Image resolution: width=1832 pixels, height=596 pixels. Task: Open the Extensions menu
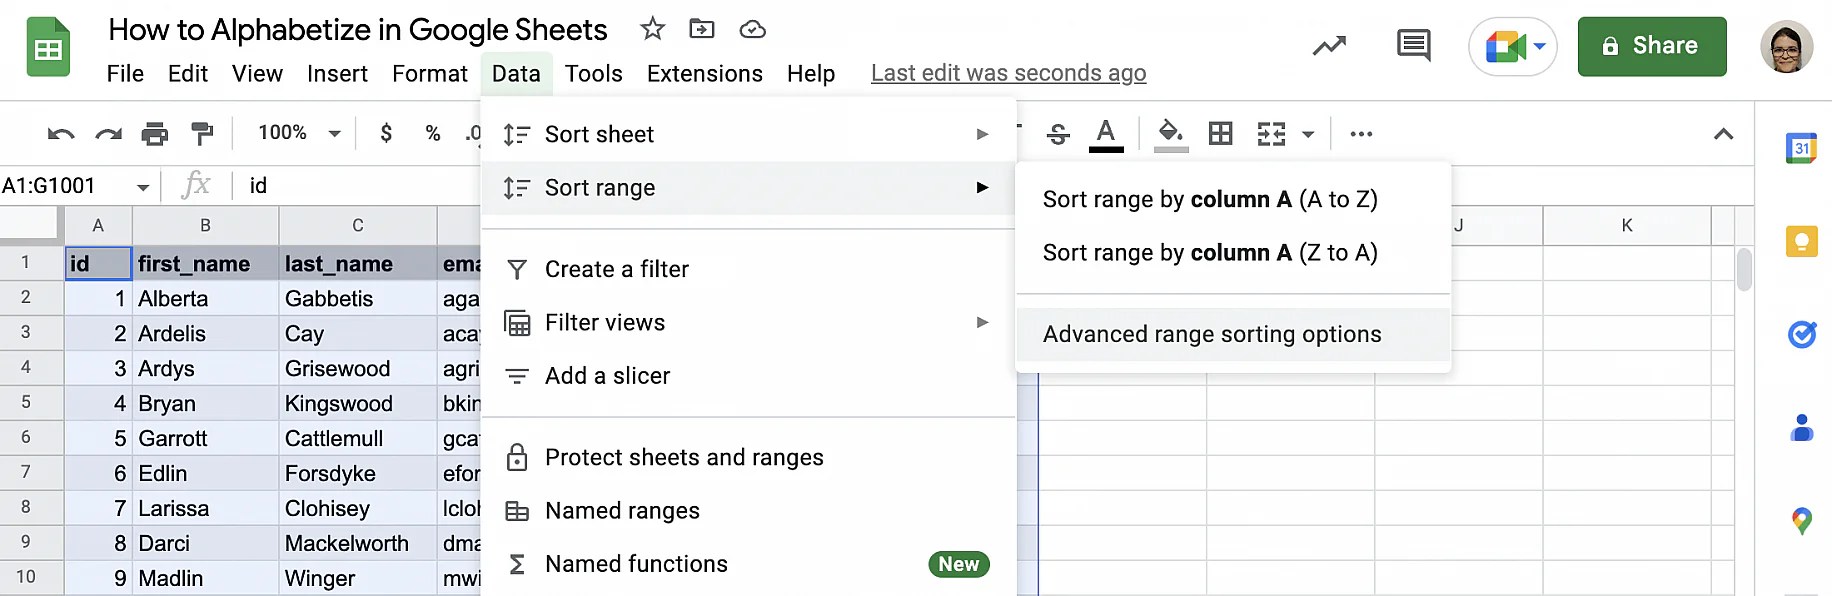[x=705, y=74]
